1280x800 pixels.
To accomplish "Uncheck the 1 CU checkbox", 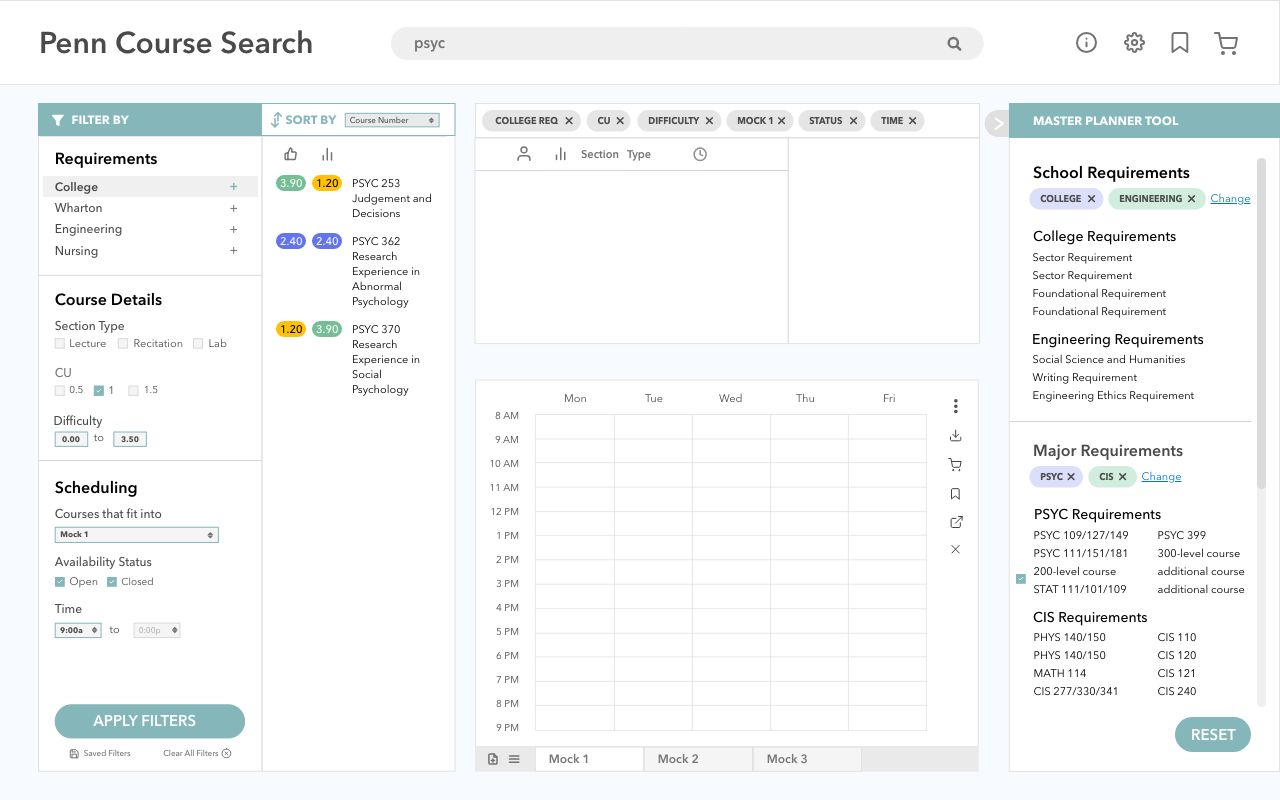I will 99,390.
